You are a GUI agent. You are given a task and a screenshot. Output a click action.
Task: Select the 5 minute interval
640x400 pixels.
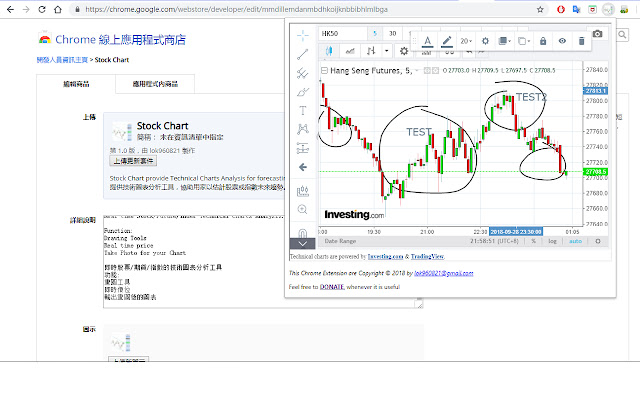(375, 33)
